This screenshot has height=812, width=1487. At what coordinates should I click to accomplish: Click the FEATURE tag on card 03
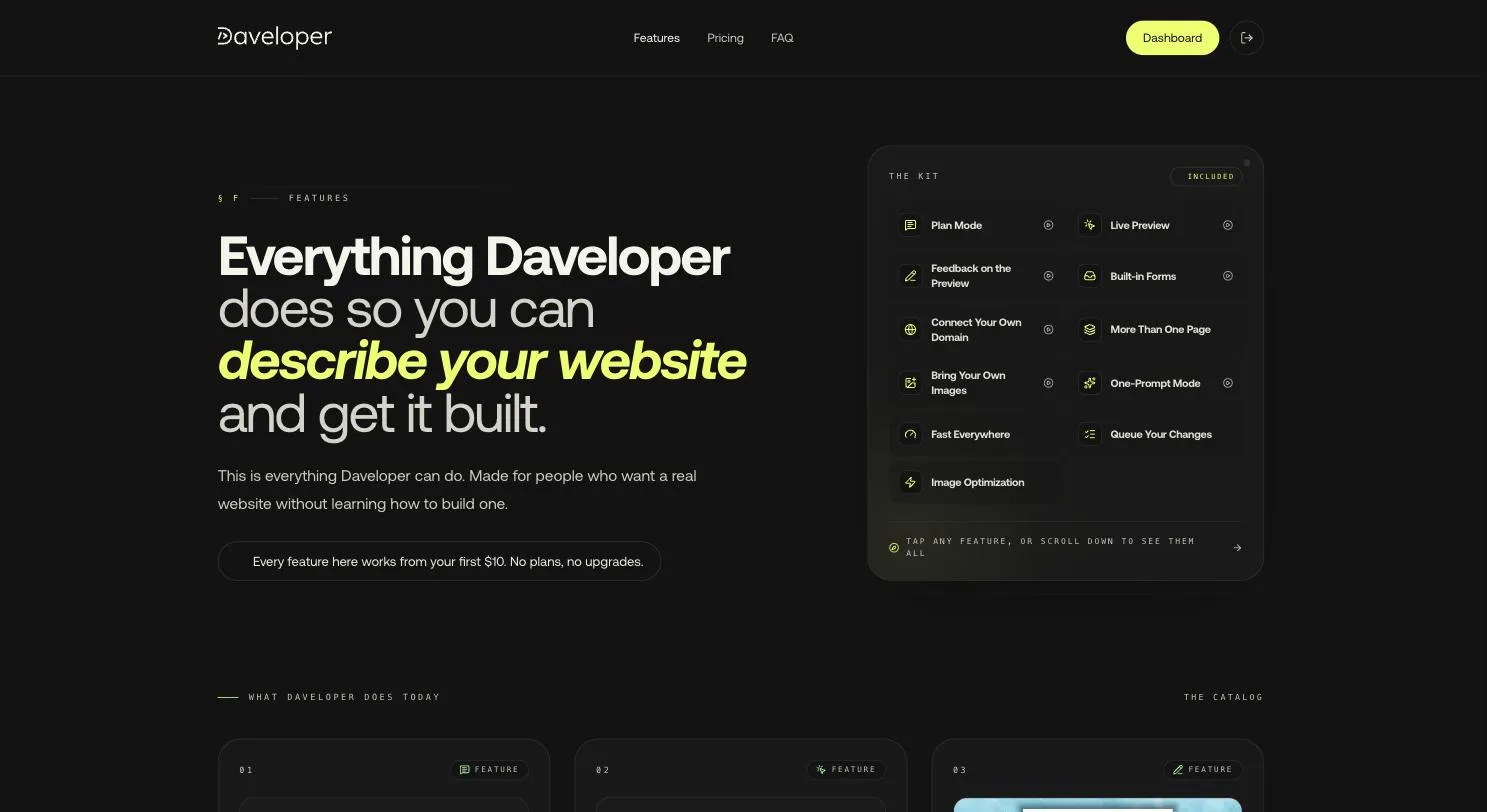pos(1203,770)
